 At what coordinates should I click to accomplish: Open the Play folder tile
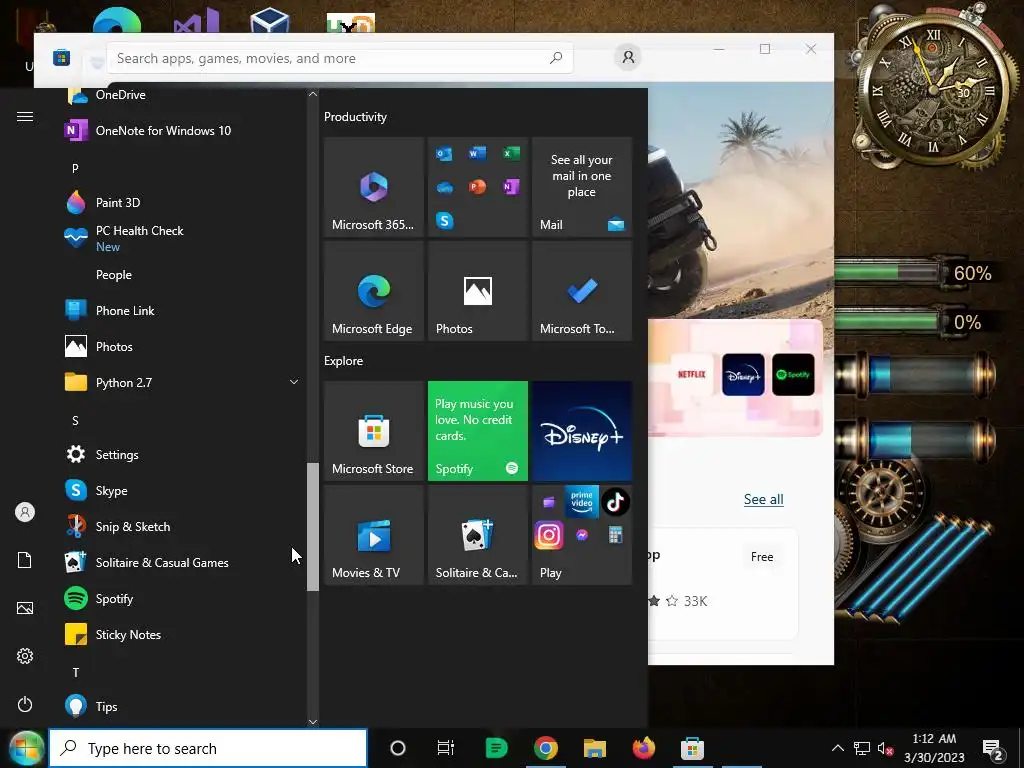point(582,535)
